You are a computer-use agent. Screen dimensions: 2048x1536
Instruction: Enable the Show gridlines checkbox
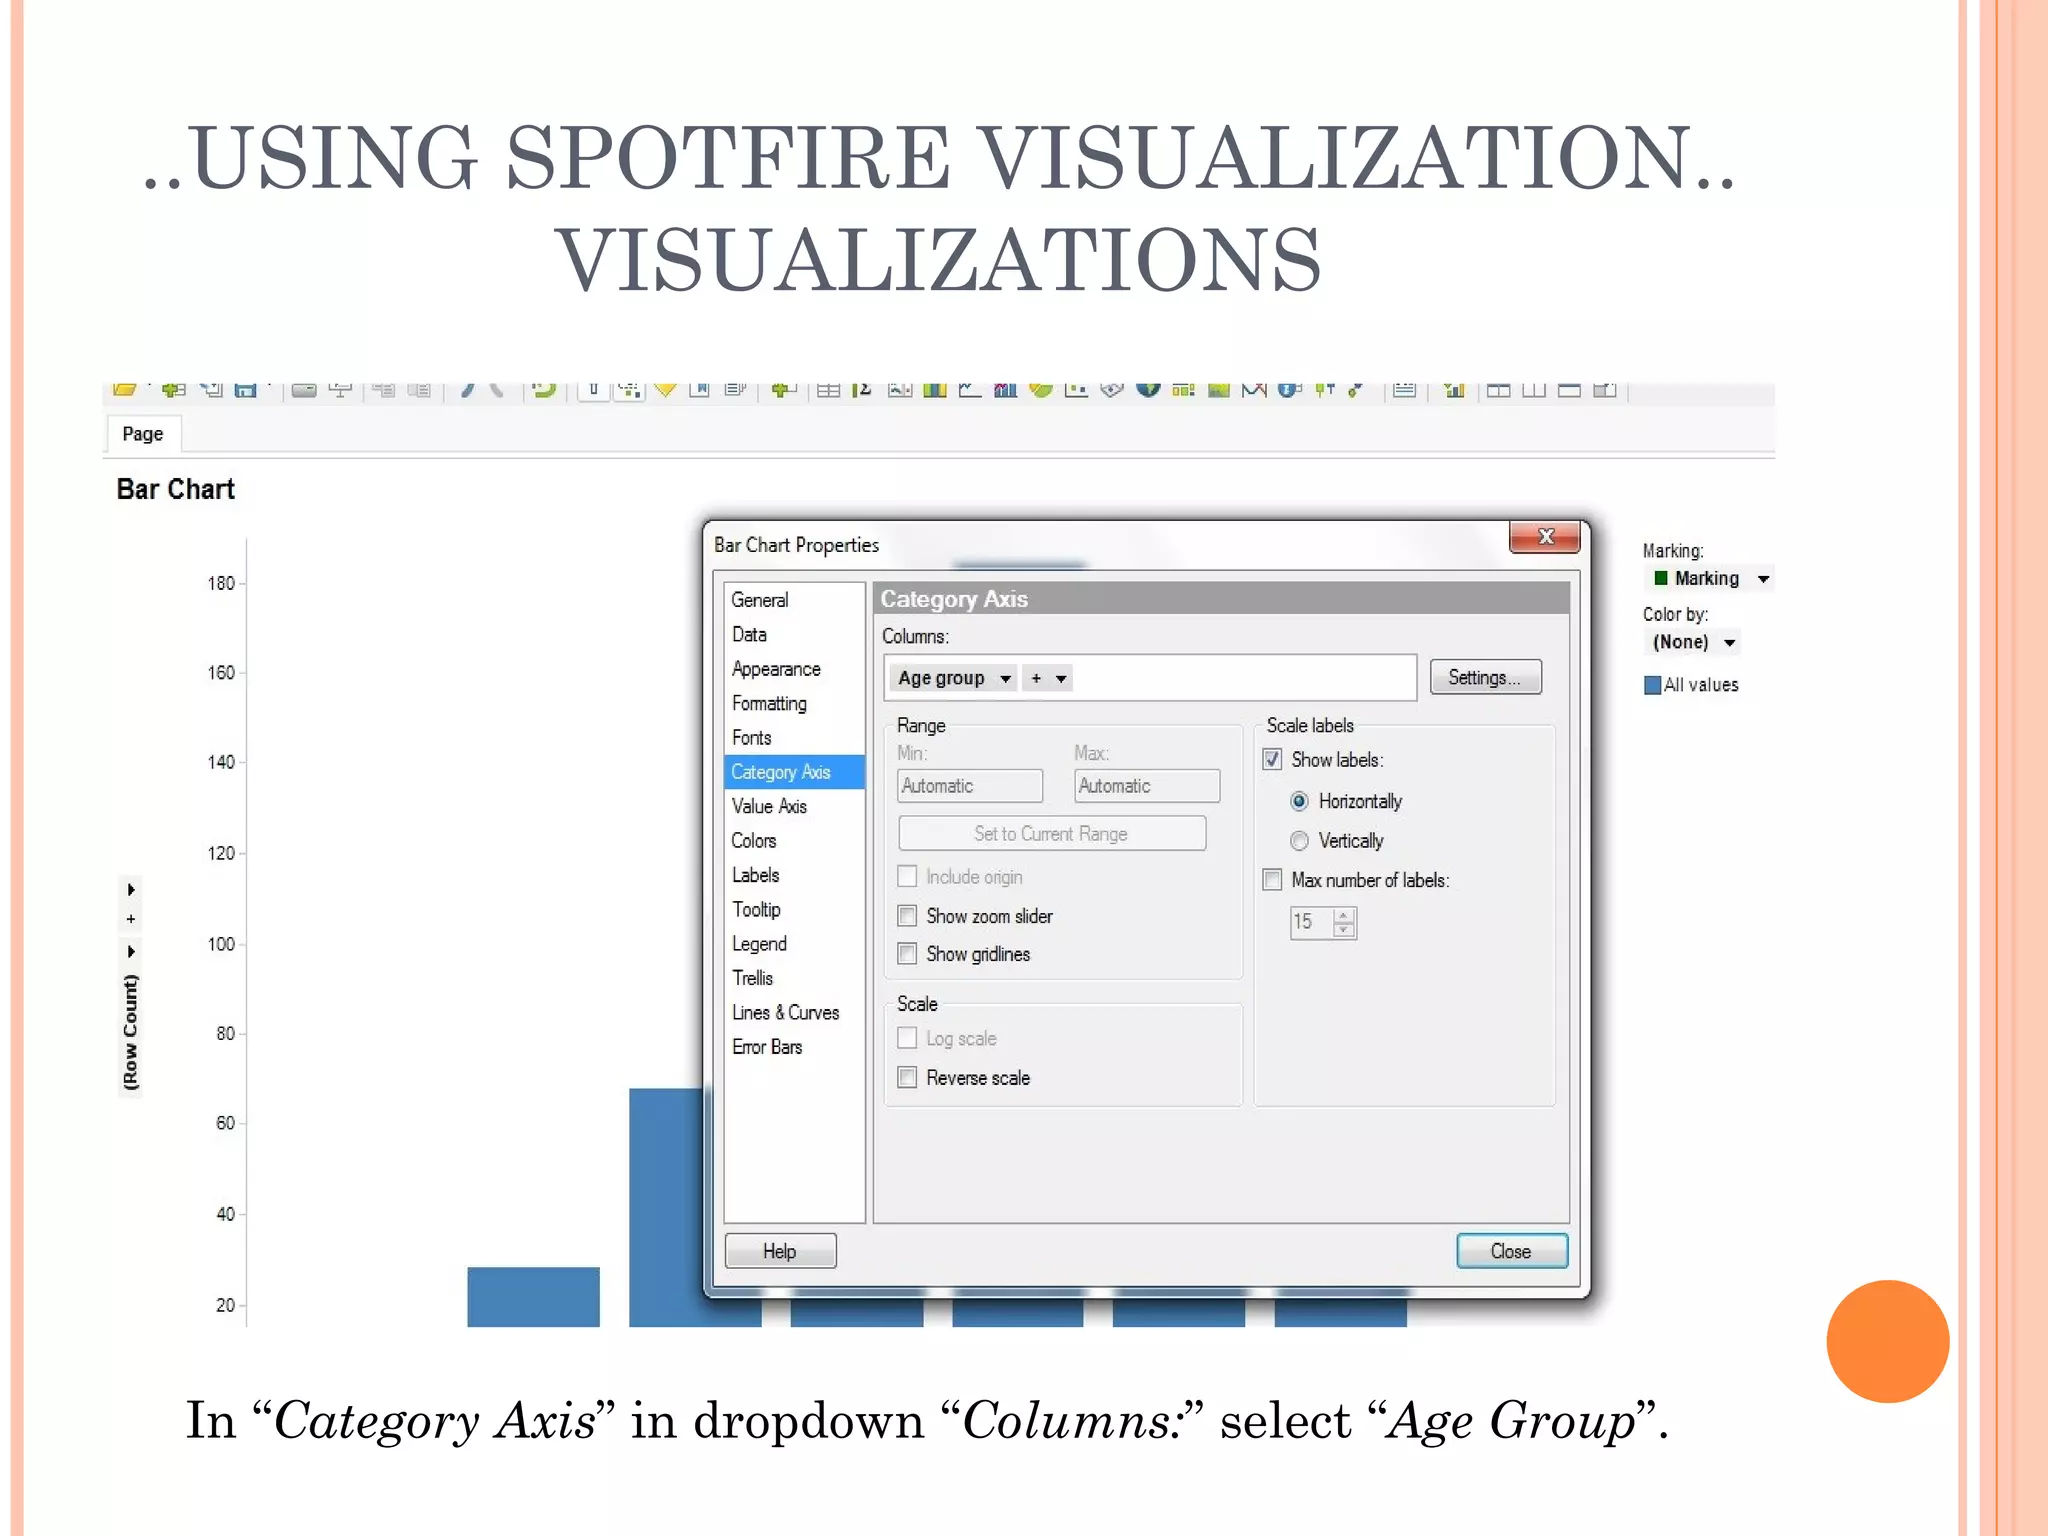coord(907,954)
